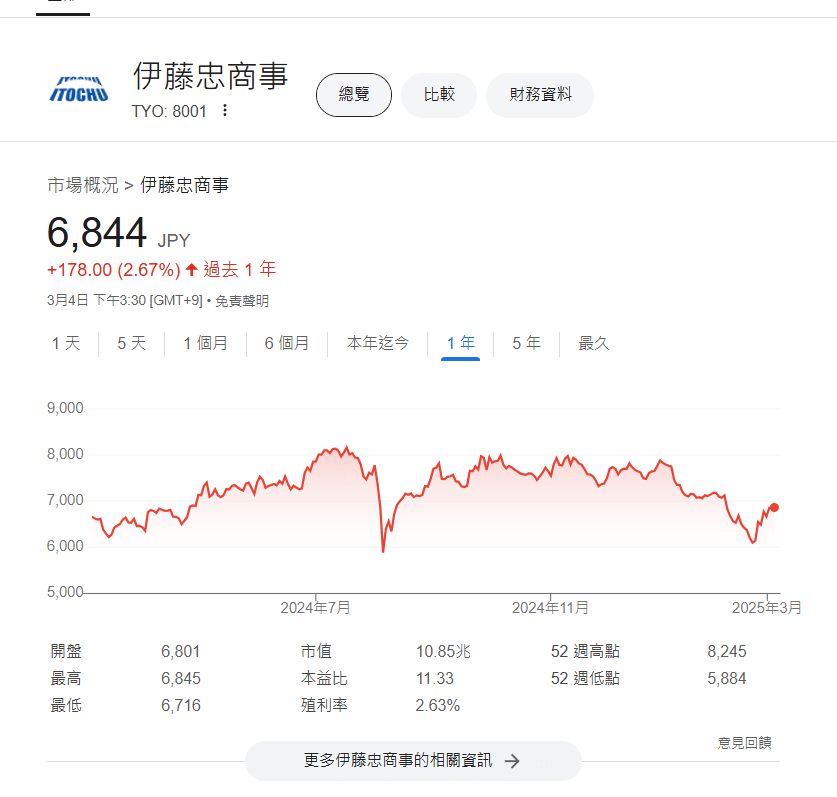The width and height of the screenshot is (837, 797).
Task: Click the 5,000 y-axis label
Action: click(65, 592)
